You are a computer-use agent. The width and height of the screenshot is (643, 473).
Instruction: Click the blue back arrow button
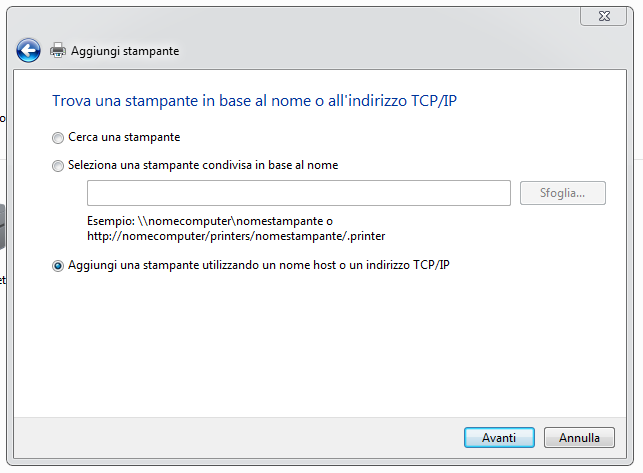point(28,50)
